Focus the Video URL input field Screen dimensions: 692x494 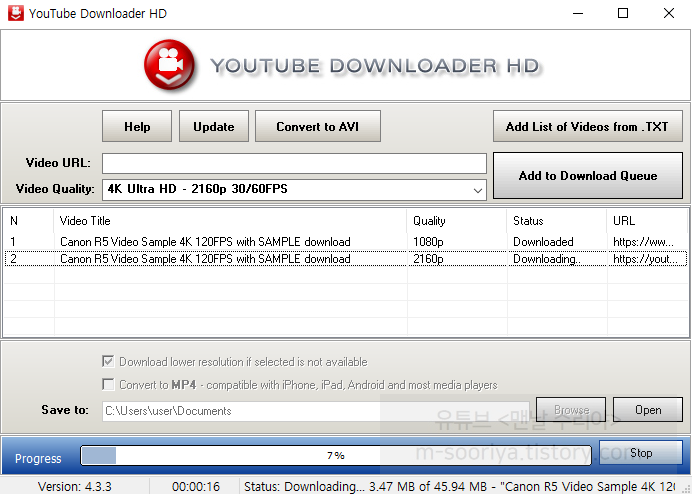(x=294, y=163)
